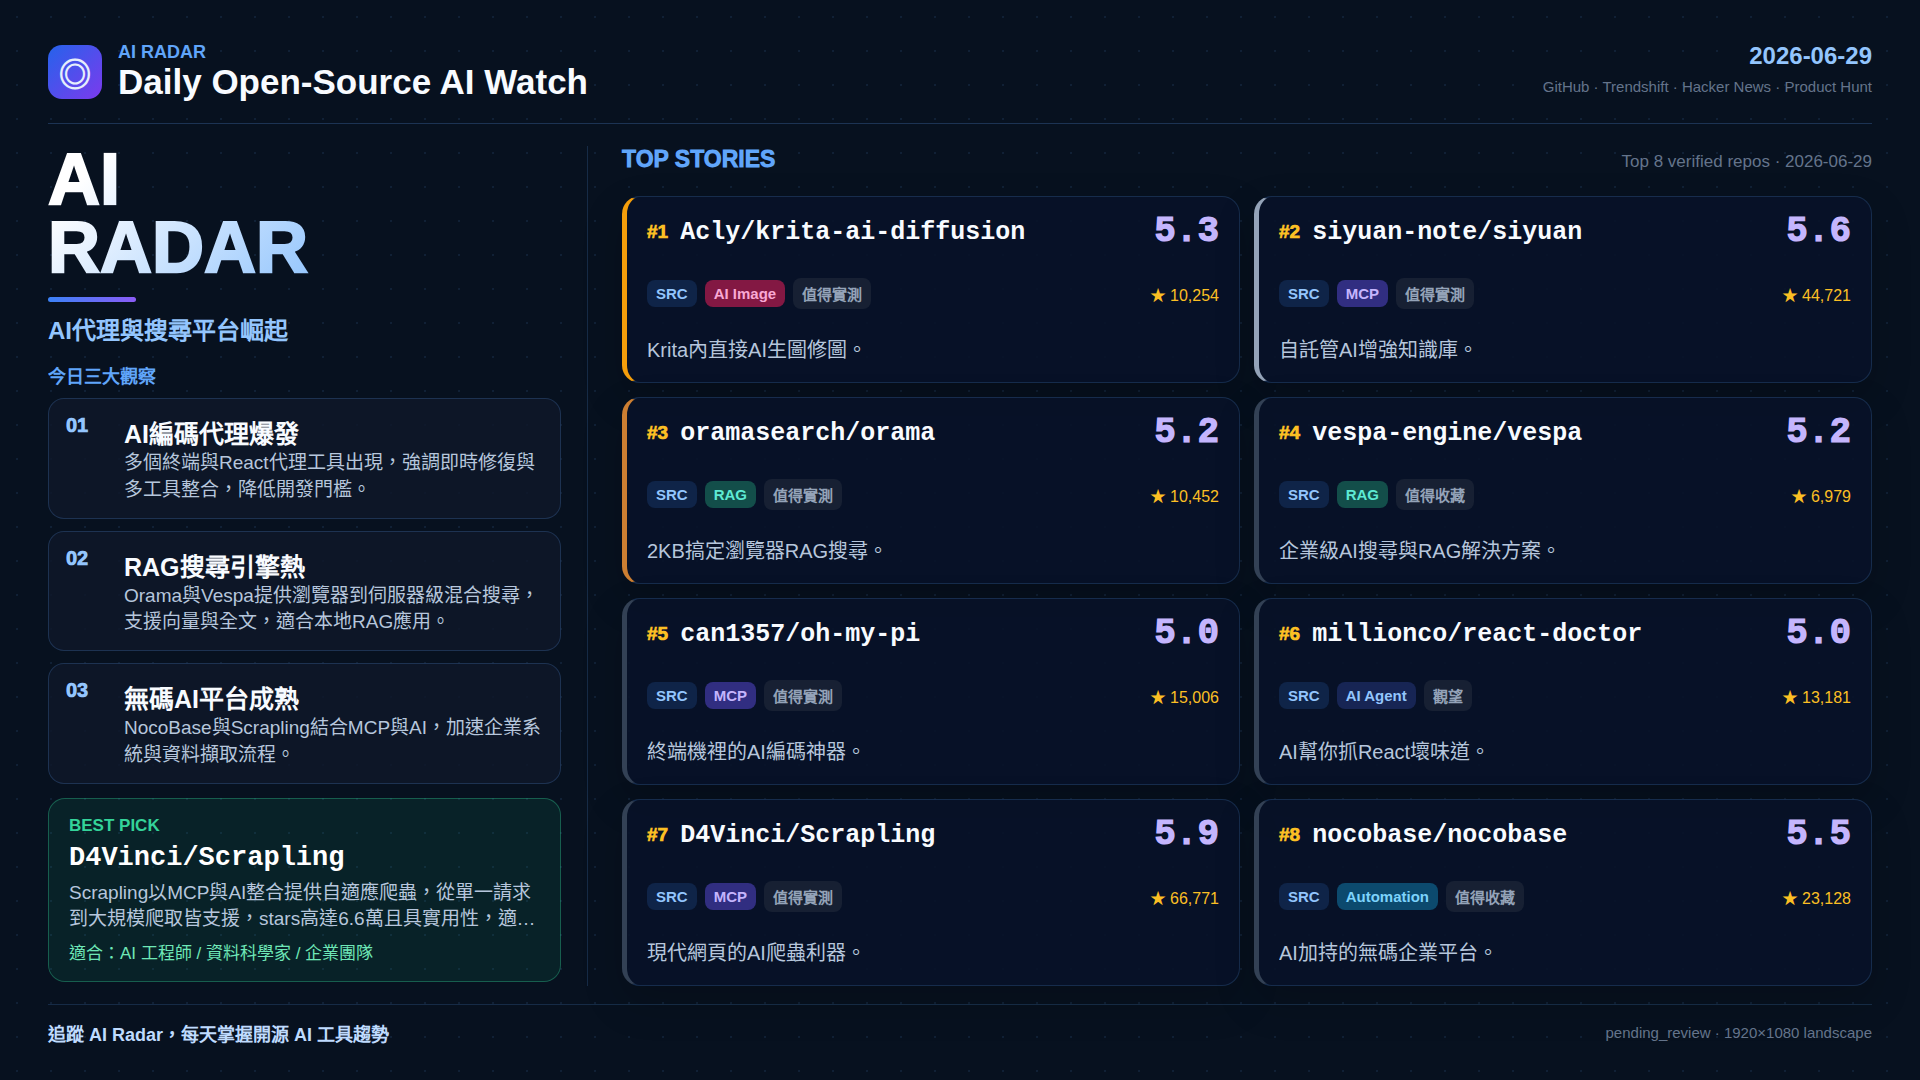The width and height of the screenshot is (1920, 1080).
Task: Click the 值得實測 label on krita card
Action: pos(832,294)
